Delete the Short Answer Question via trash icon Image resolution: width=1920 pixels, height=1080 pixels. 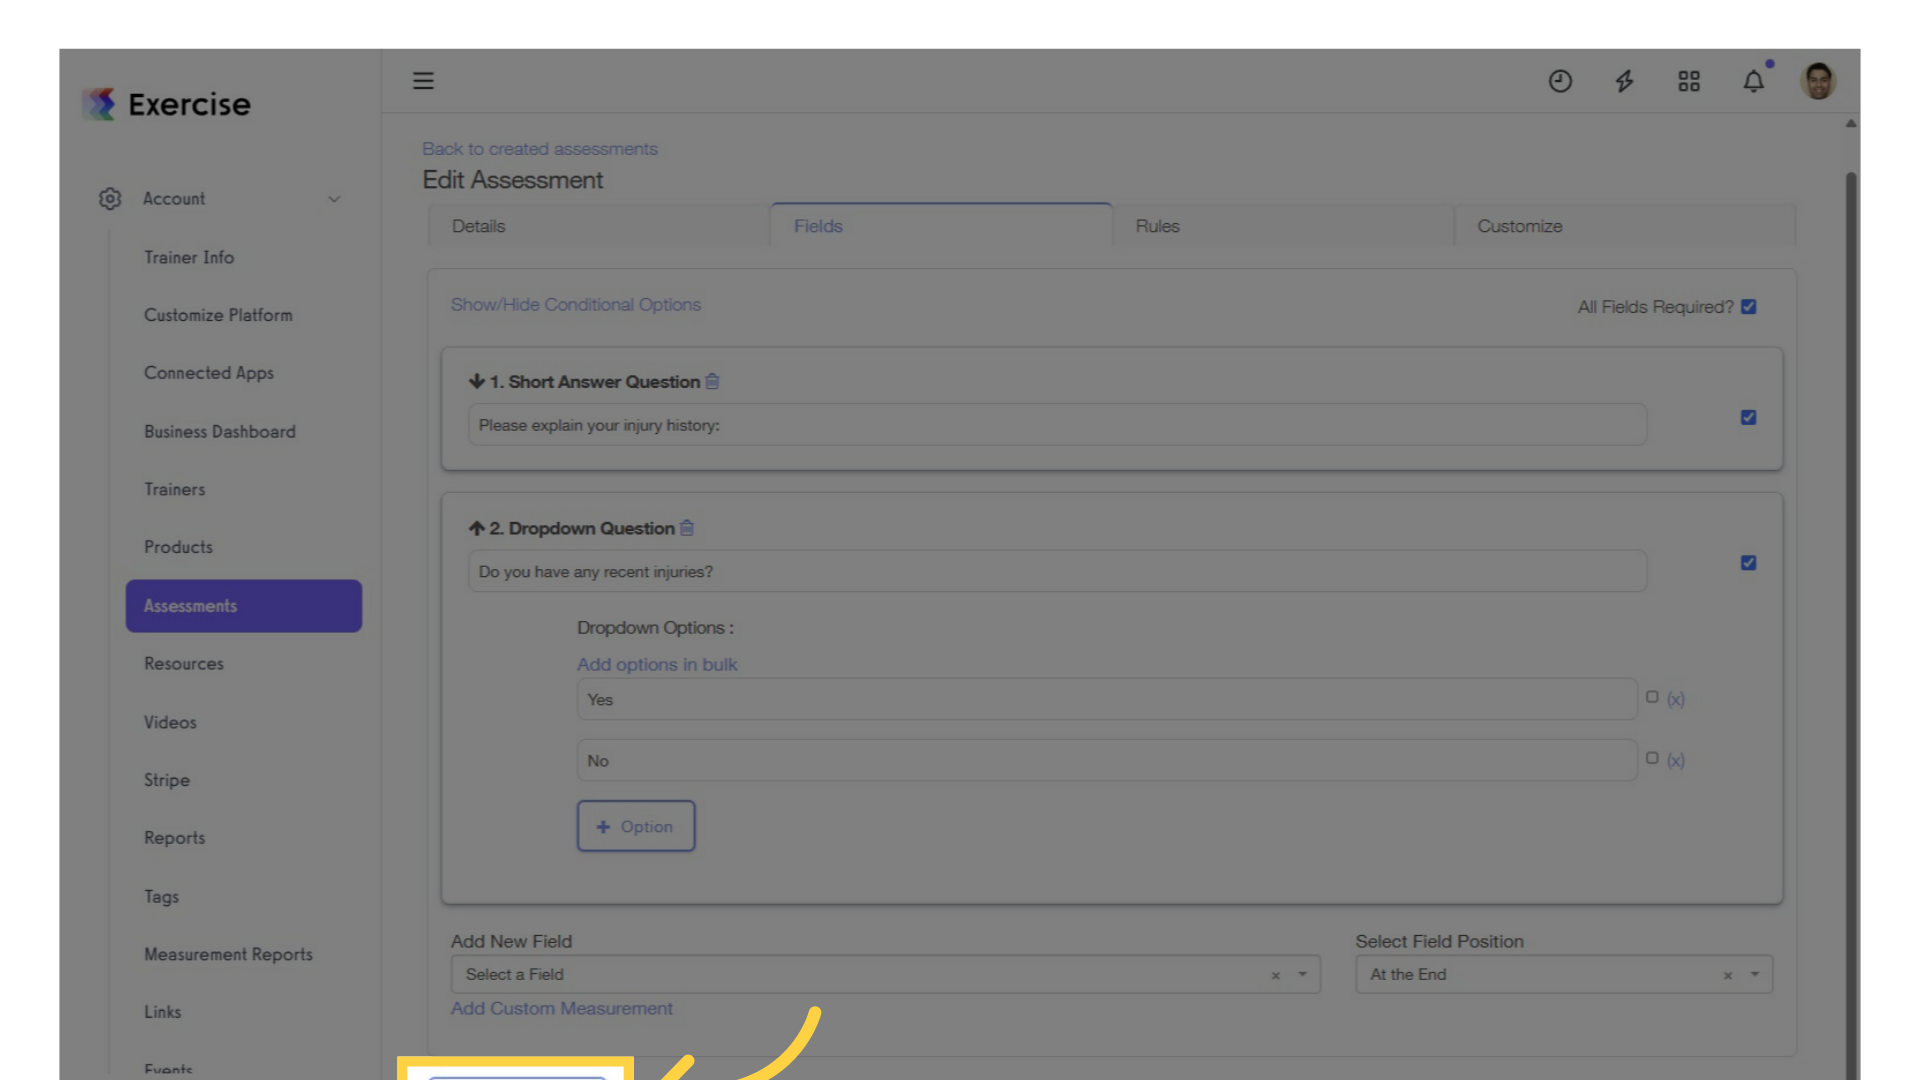(712, 381)
